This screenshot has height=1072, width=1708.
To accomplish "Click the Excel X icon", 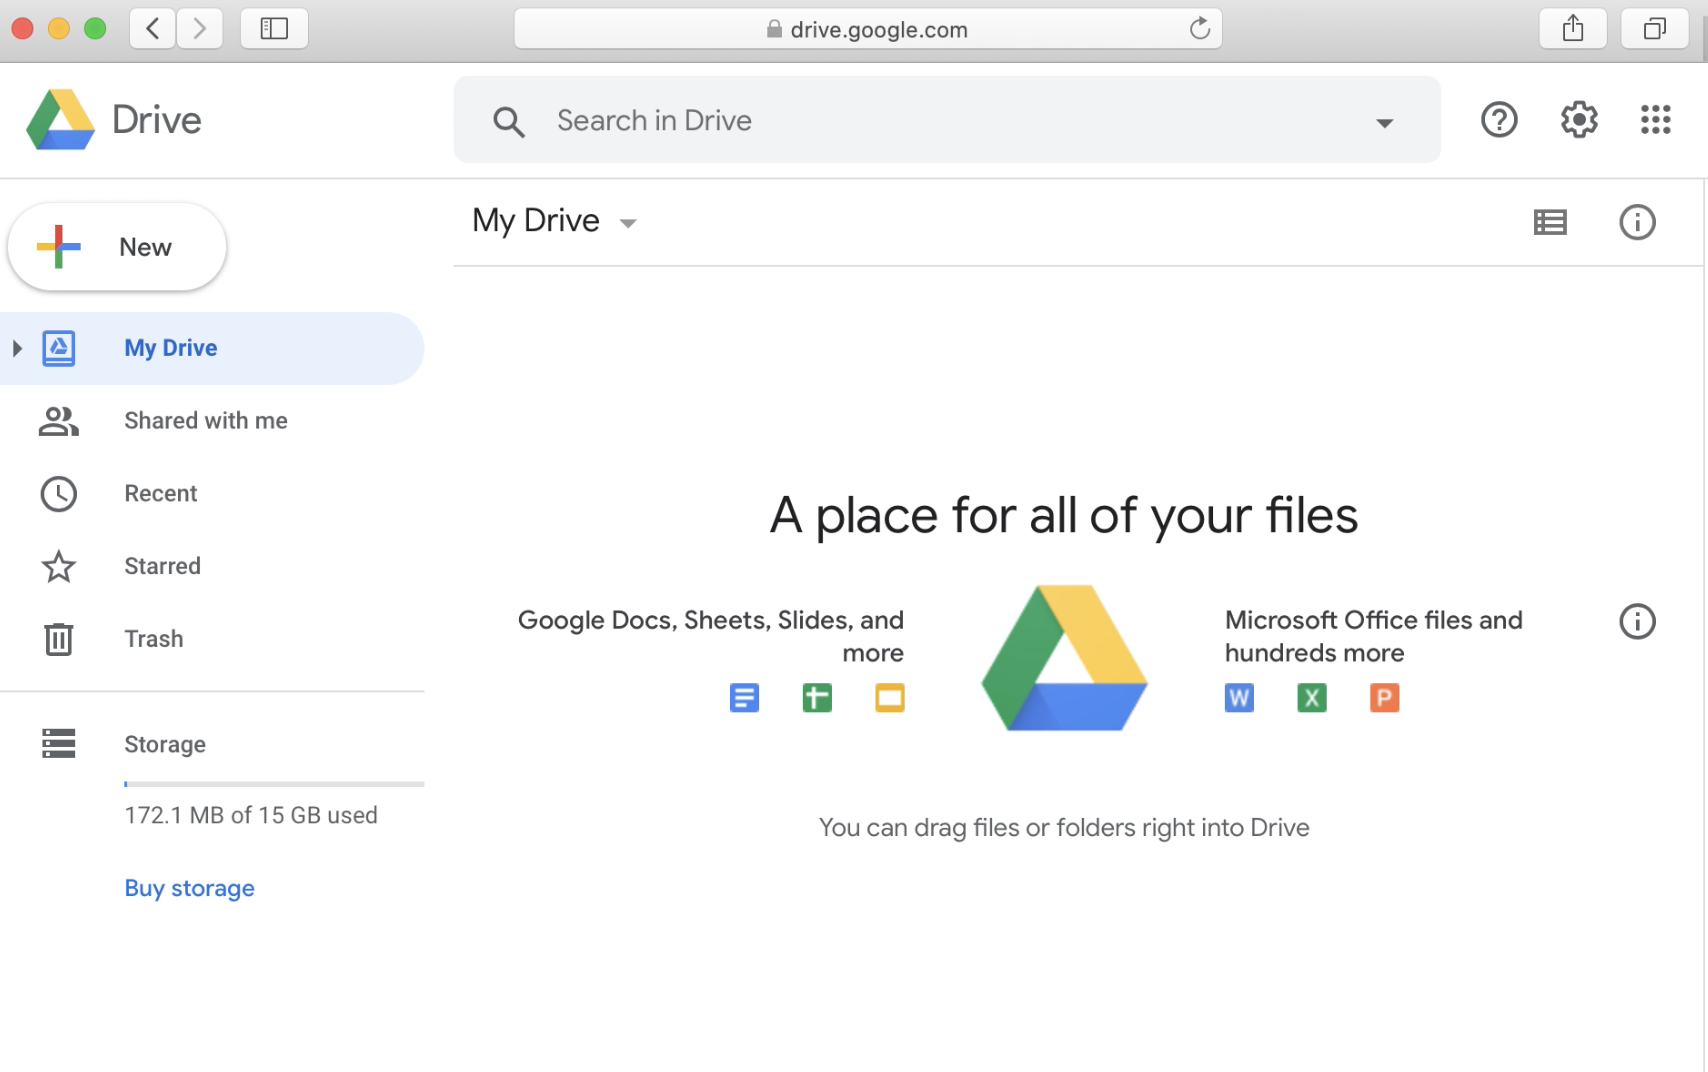I will [x=1312, y=697].
